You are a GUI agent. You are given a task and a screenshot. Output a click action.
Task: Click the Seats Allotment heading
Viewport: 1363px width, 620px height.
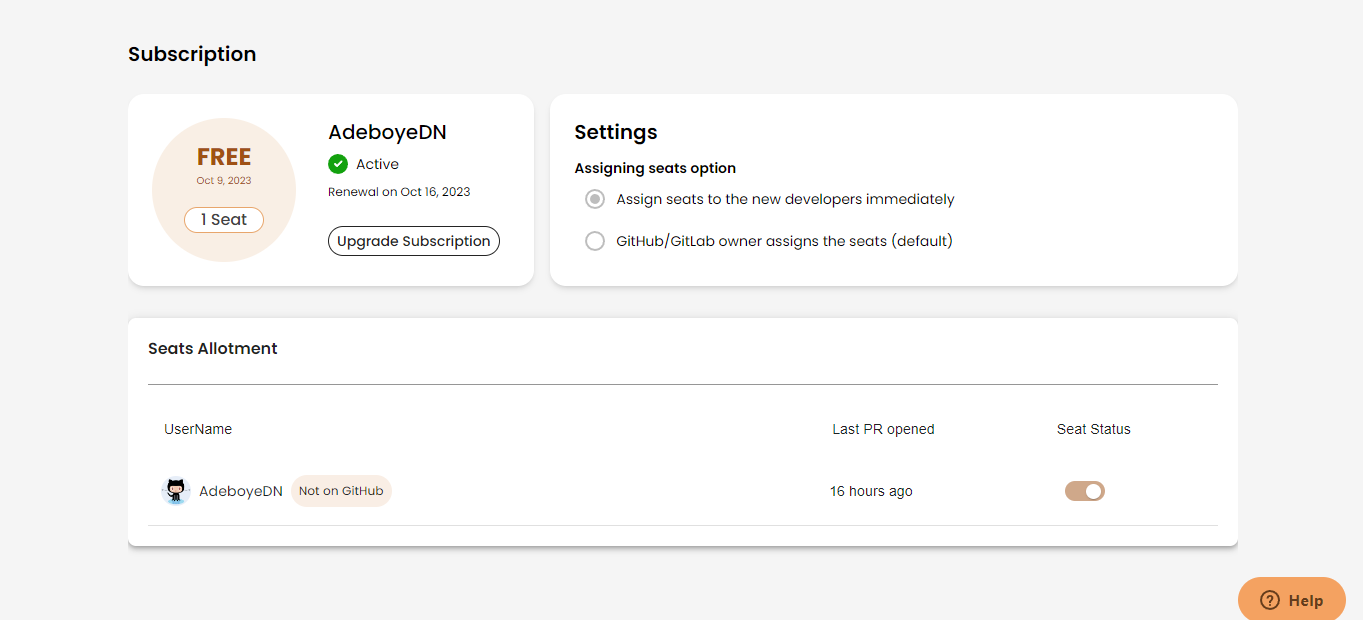tap(213, 349)
